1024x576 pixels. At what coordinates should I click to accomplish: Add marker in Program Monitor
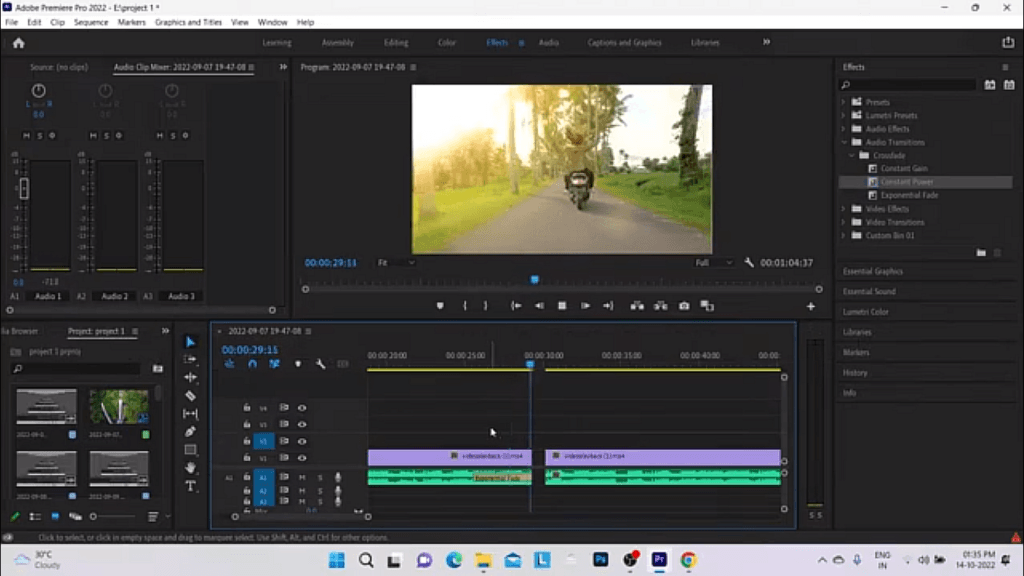440,306
